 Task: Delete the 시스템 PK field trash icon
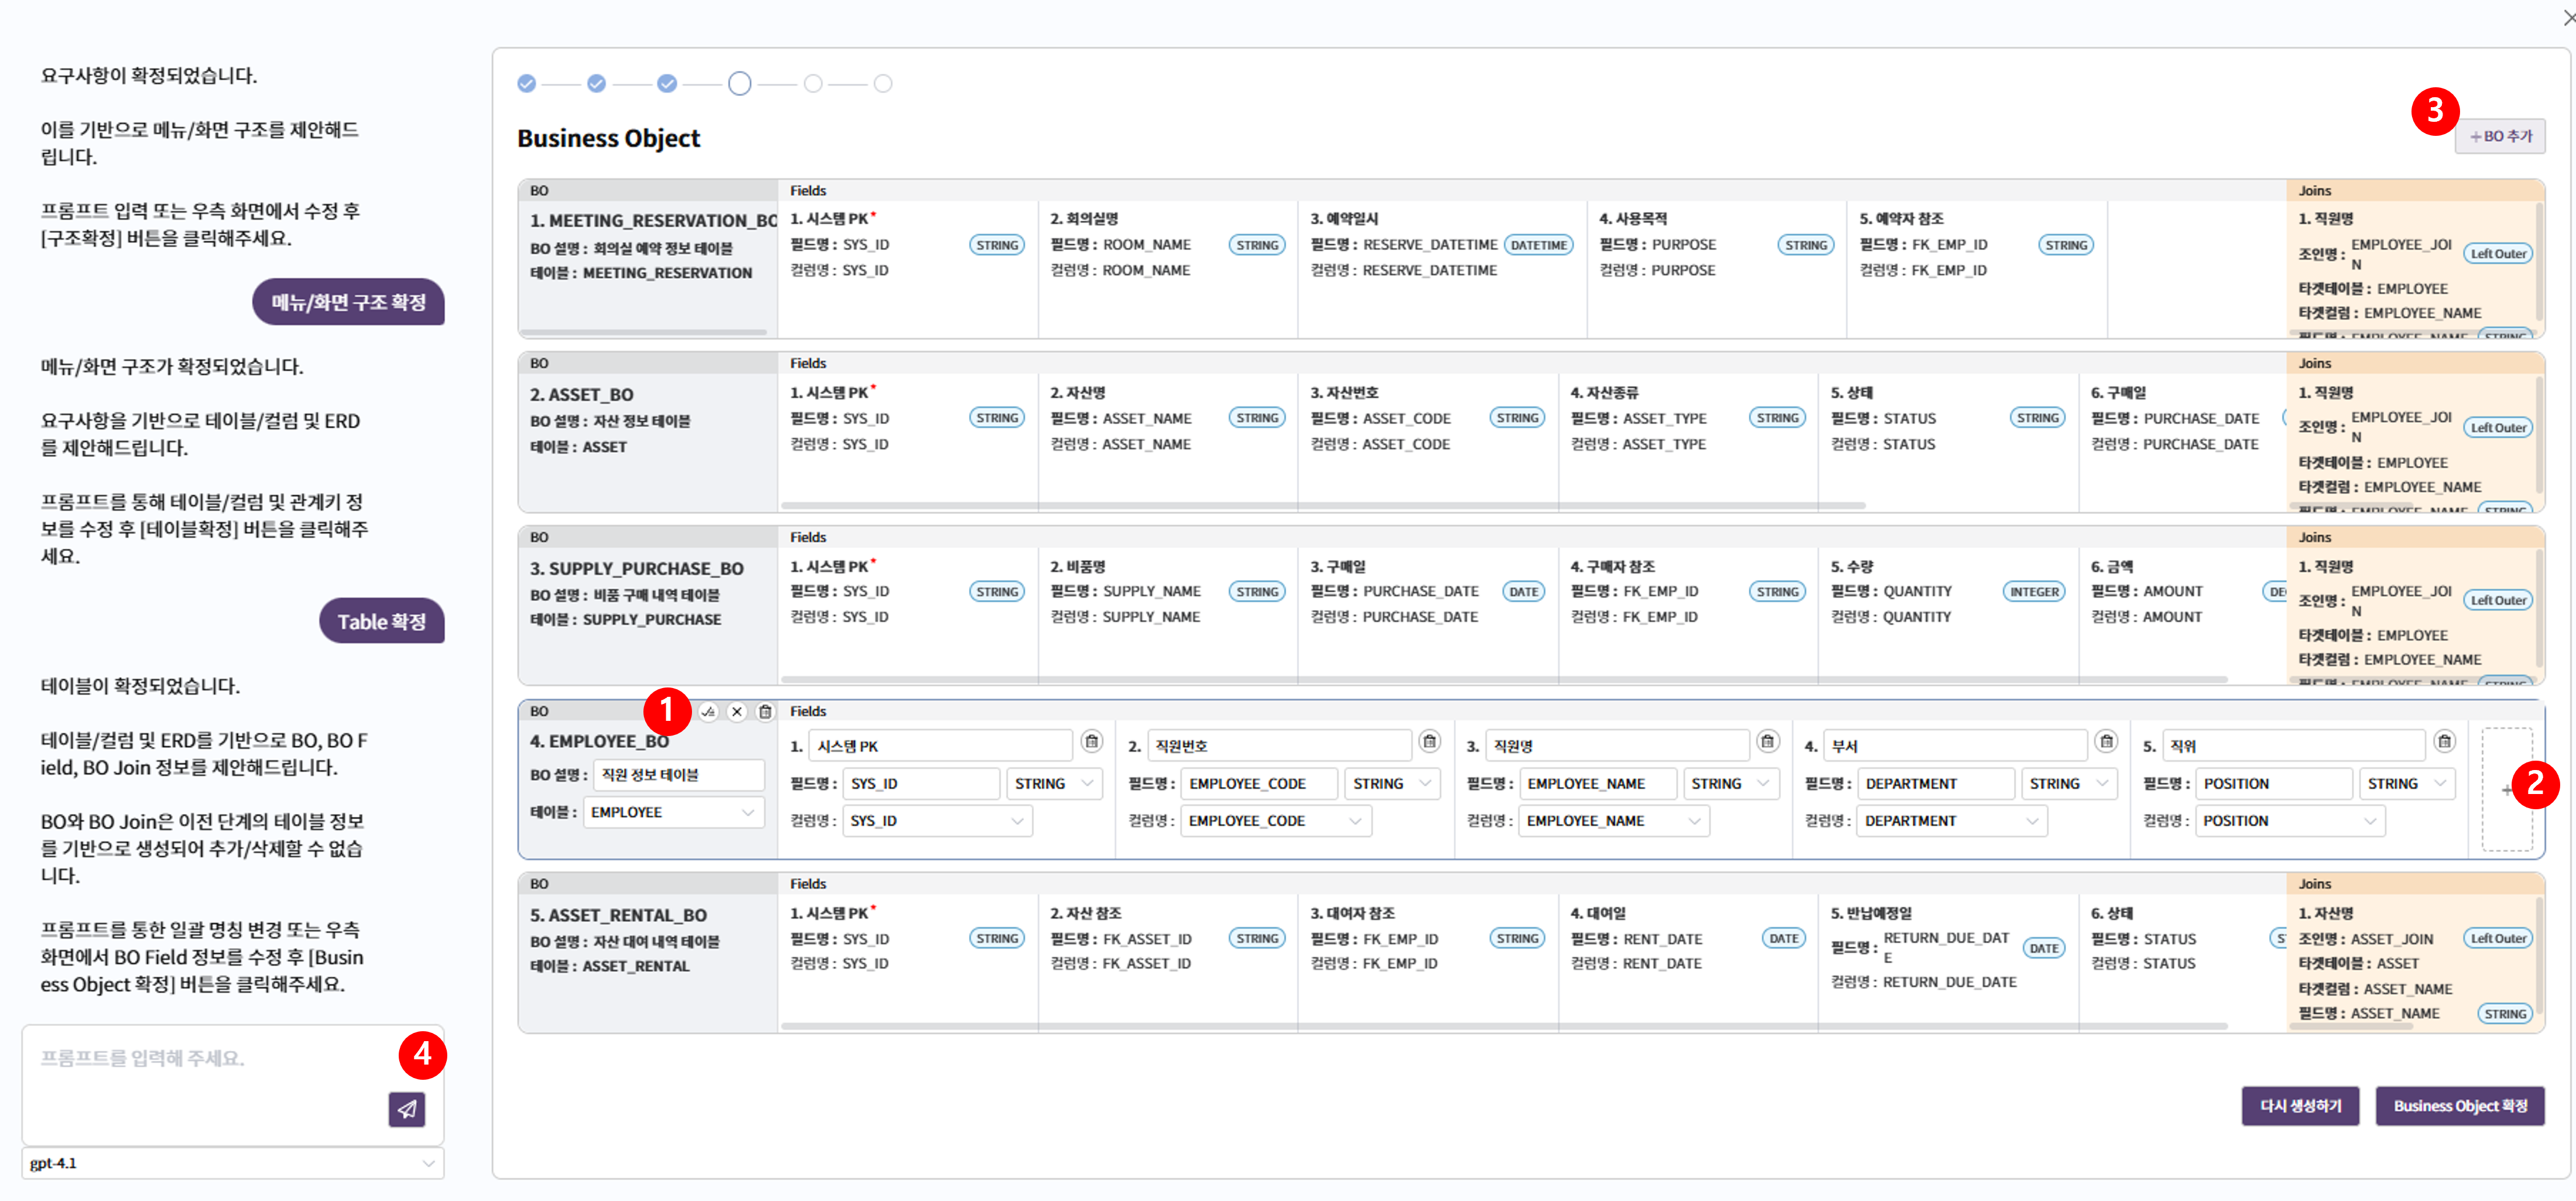(x=1092, y=742)
